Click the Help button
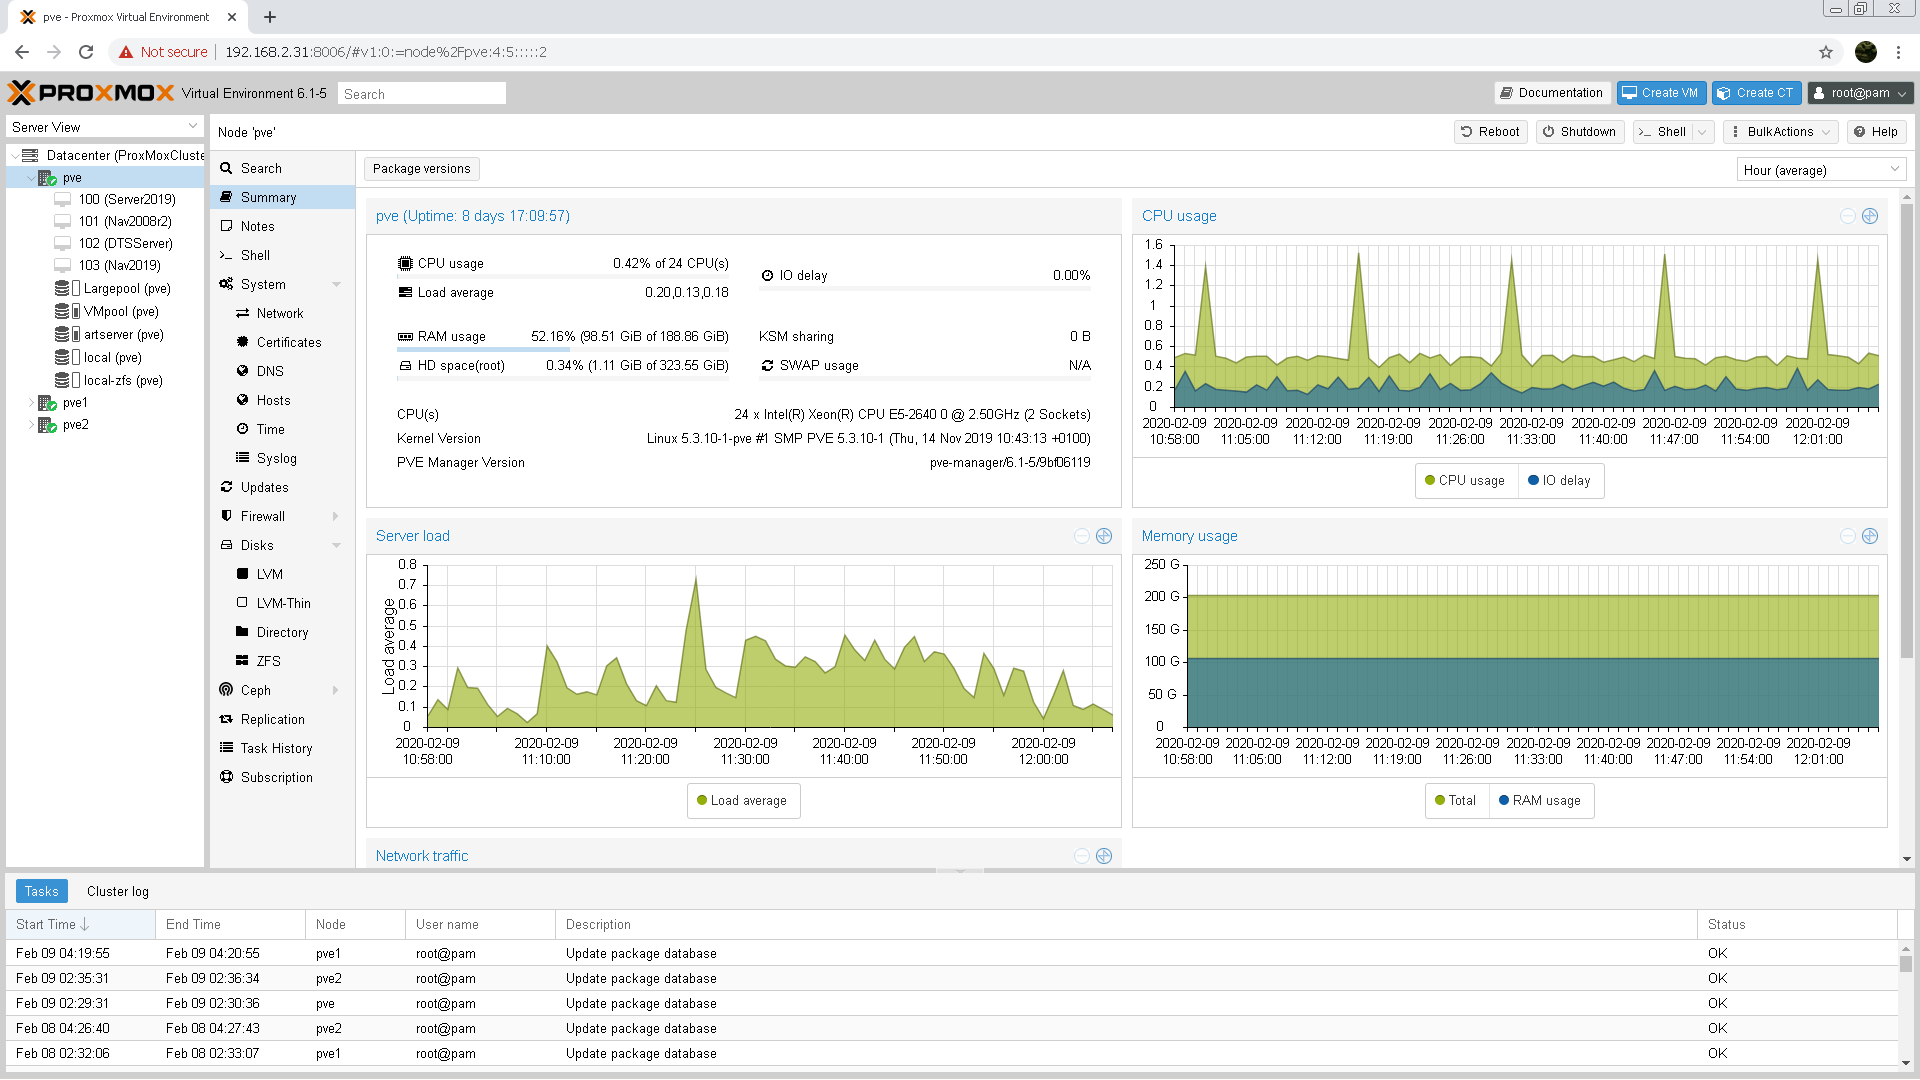The image size is (1920, 1080). pyautogui.click(x=1876, y=132)
